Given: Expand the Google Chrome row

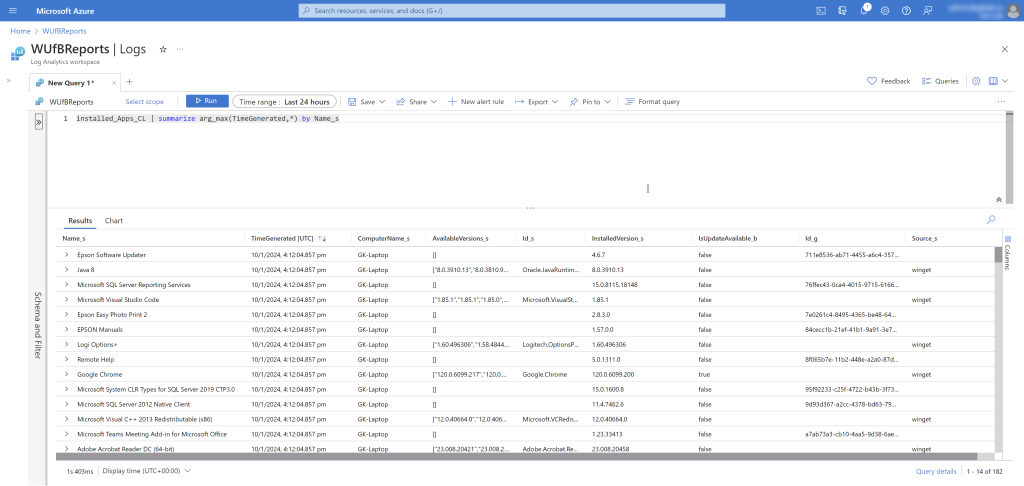Looking at the screenshot, I should tap(67, 374).
